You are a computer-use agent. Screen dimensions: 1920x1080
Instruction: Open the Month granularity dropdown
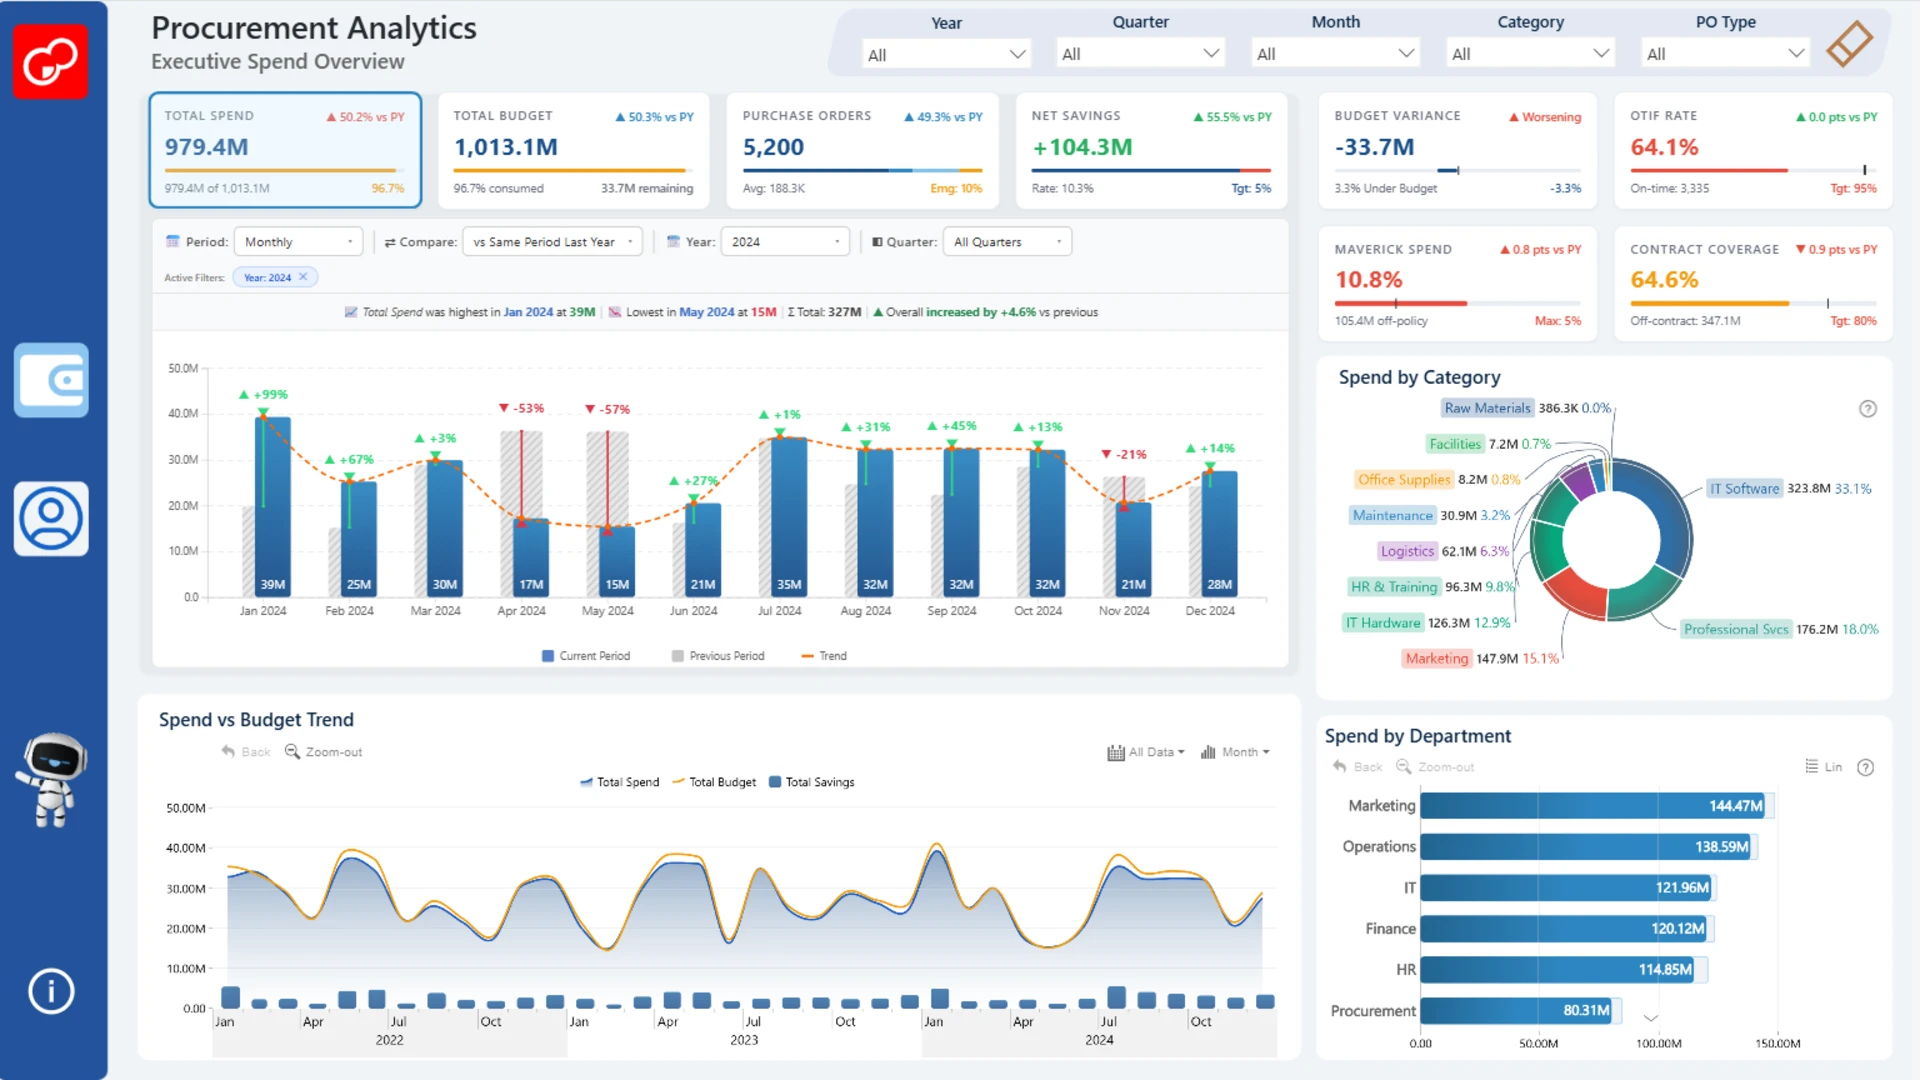point(1235,752)
